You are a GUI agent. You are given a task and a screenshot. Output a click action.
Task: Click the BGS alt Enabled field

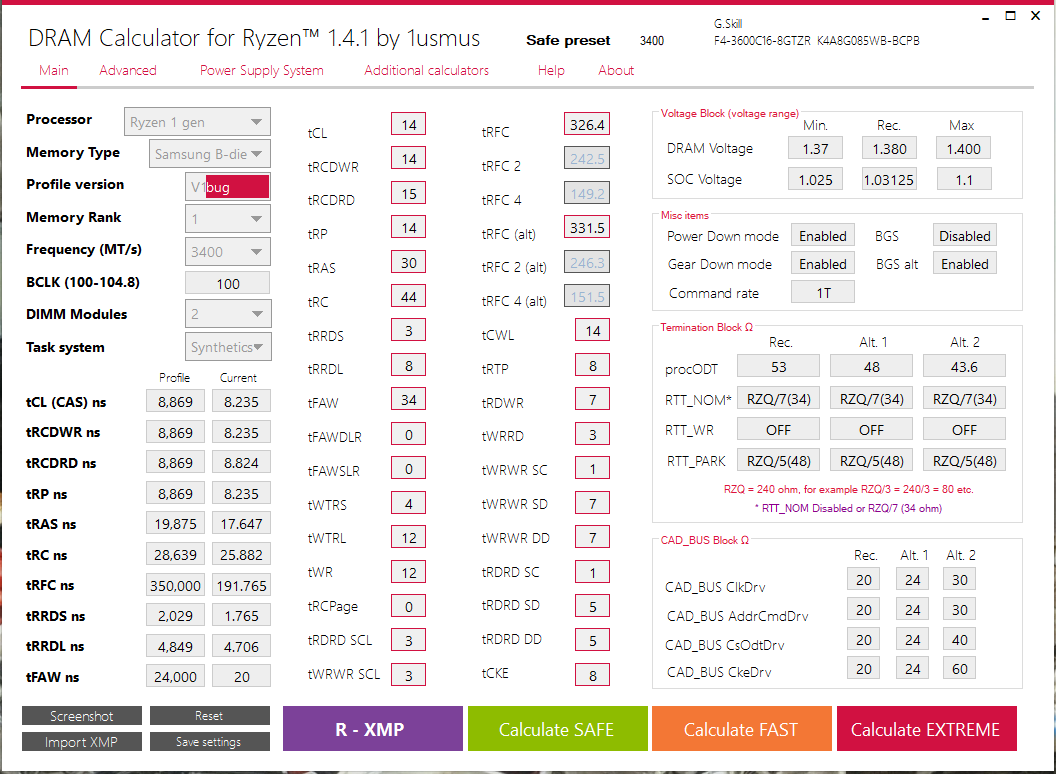964,264
